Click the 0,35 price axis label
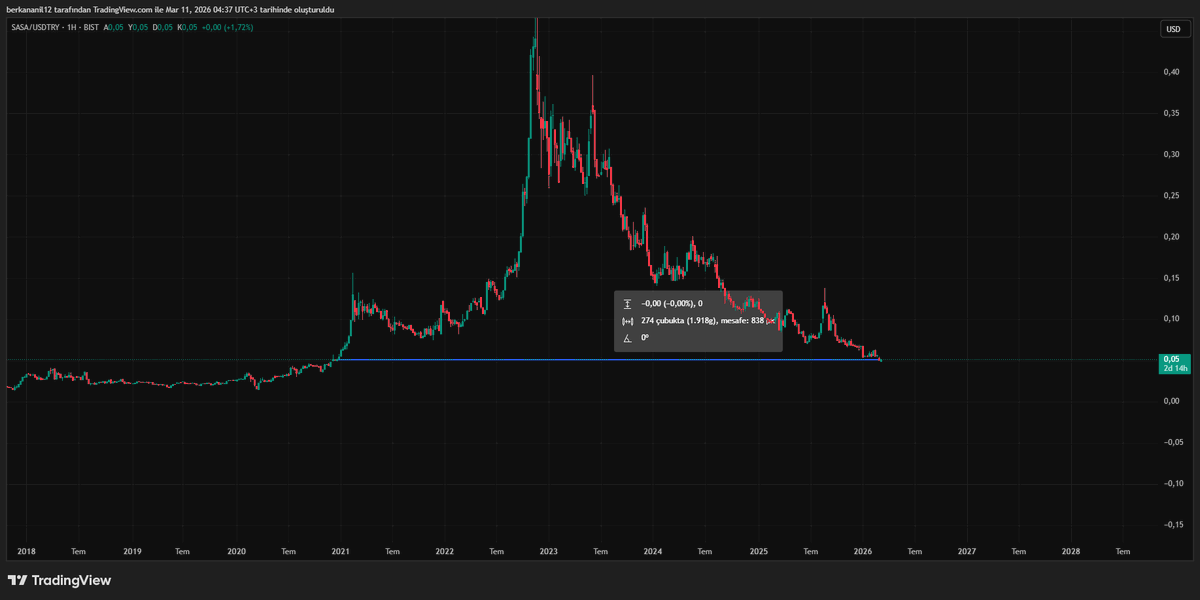The height and width of the screenshot is (600, 1200). click(1172, 113)
